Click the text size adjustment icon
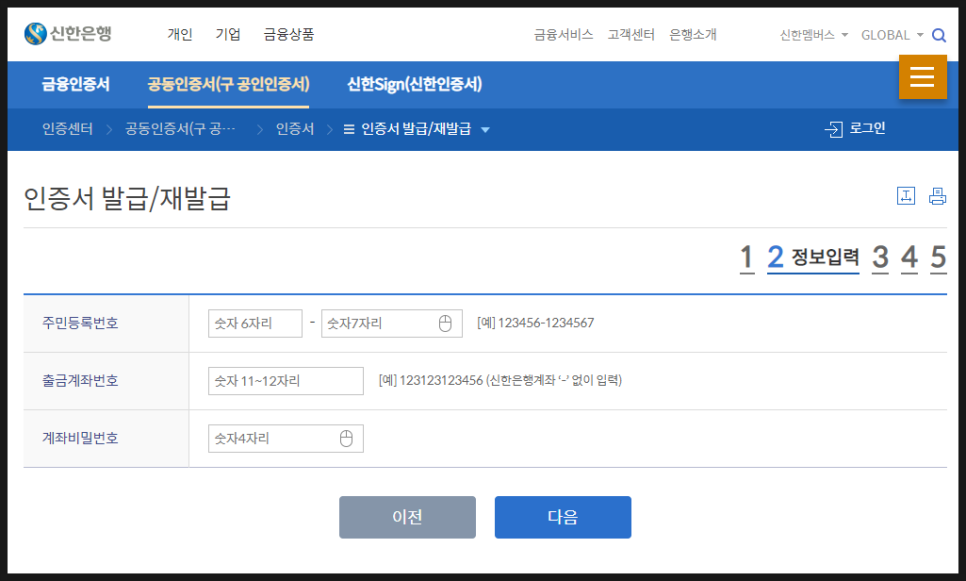Viewport: 966px width, 581px height. click(905, 196)
